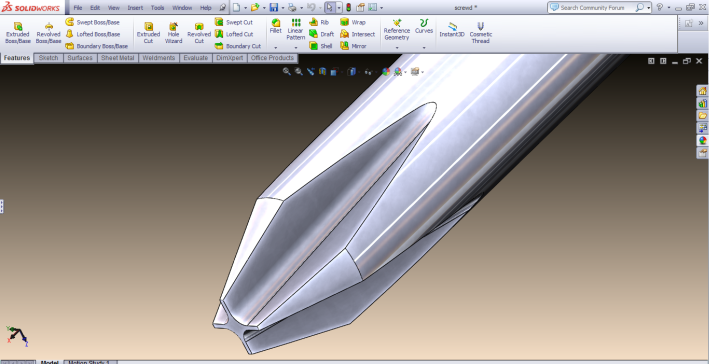718x364 pixels.
Task: Click the Edit Appearance icon
Action: click(x=386, y=71)
